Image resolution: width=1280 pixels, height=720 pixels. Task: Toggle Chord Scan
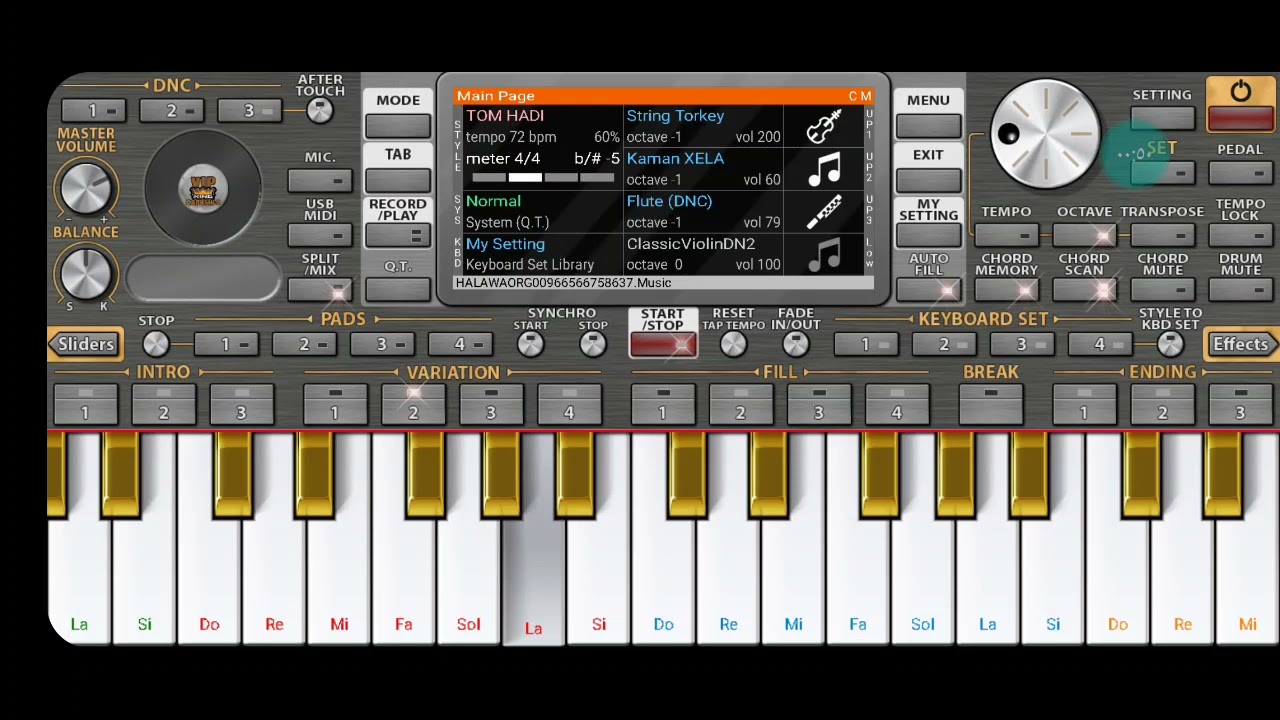point(1084,290)
